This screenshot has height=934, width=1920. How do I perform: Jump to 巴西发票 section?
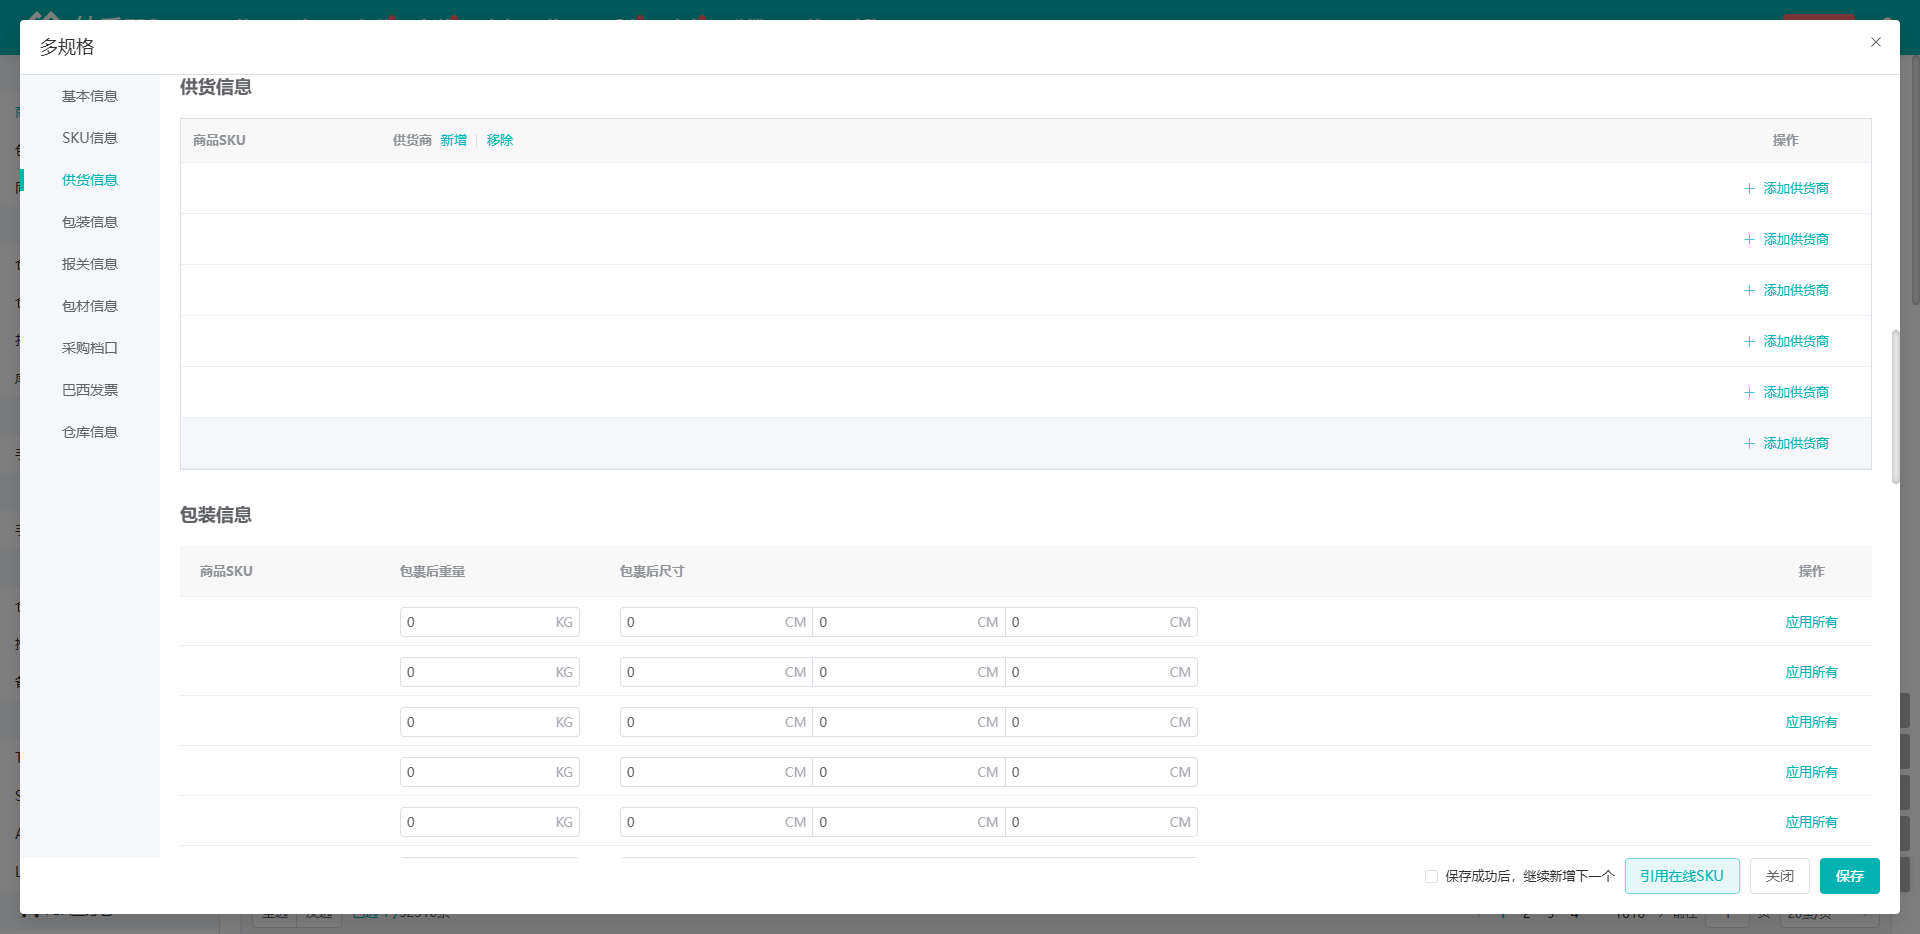tap(90, 390)
